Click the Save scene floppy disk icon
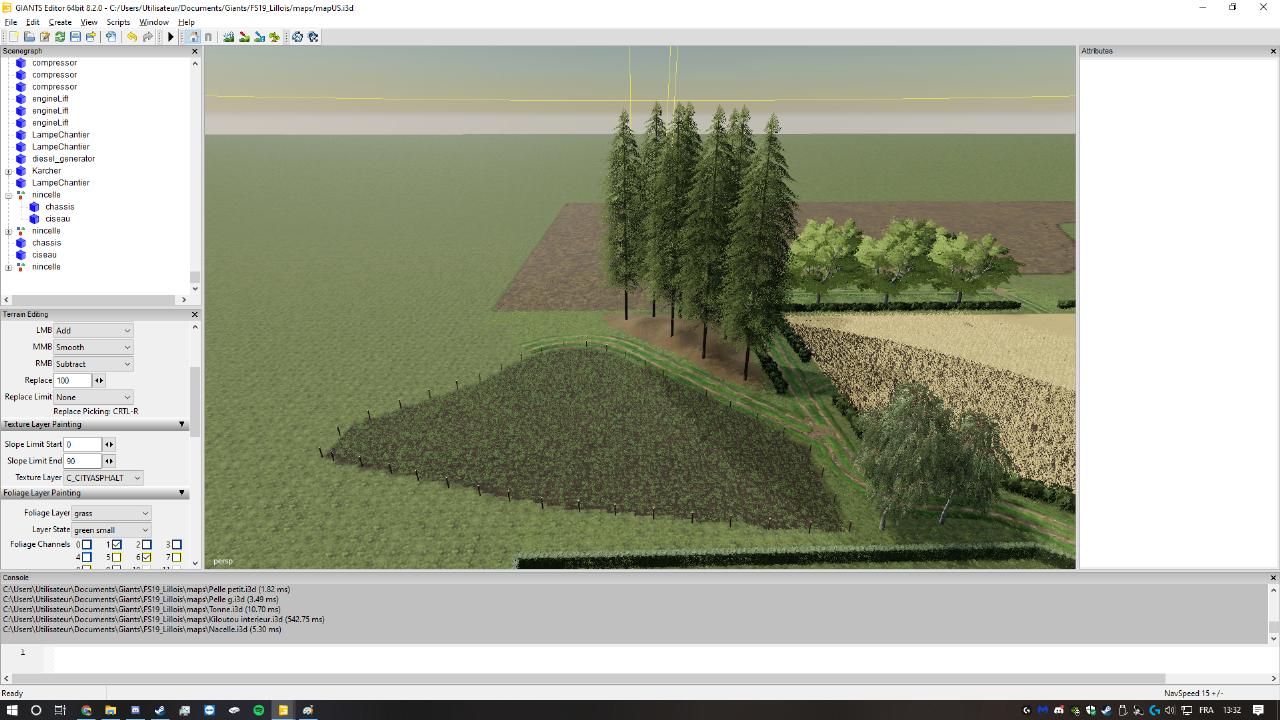1280x720 pixels. coord(75,37)
